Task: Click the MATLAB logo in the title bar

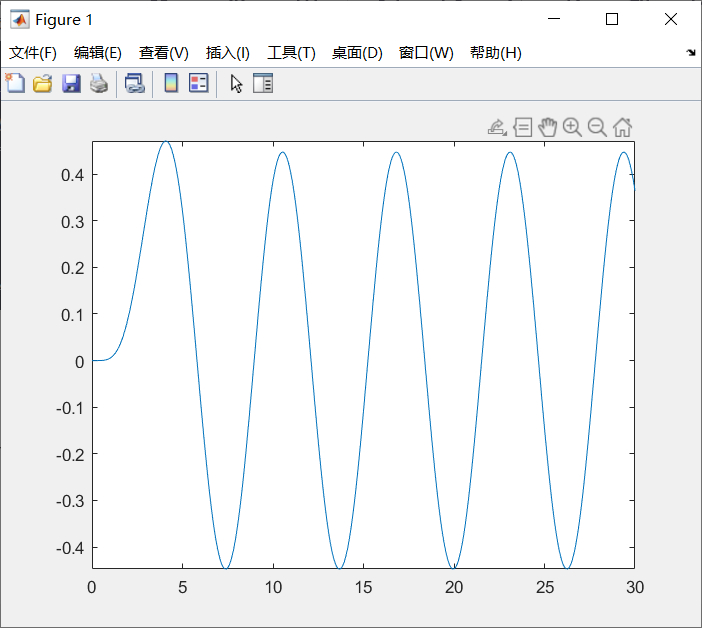Action: [x=20, y=20]
